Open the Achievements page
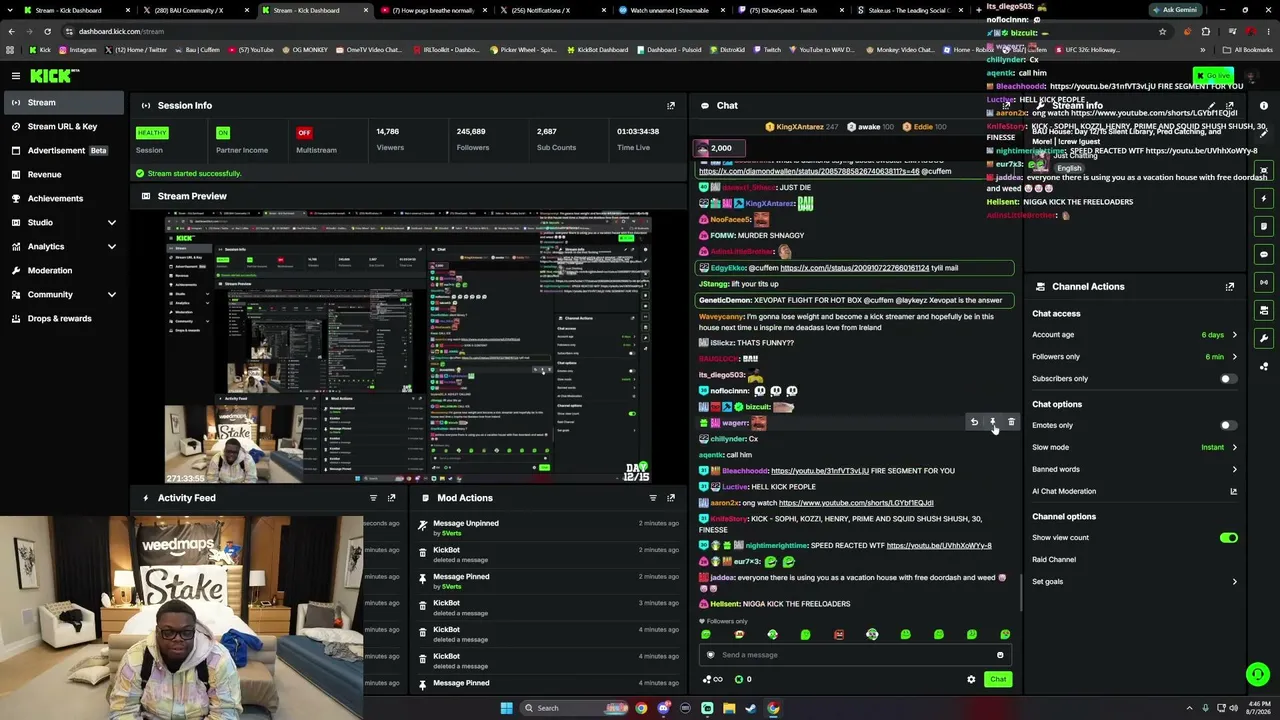The image size is (1280, 720). 64,198
